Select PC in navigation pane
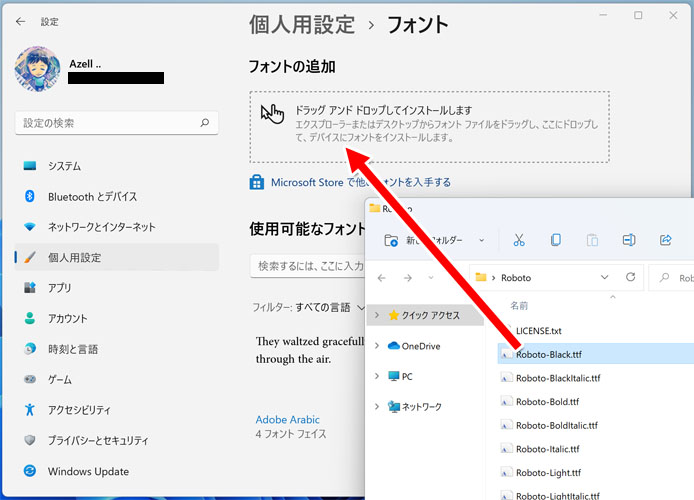Viewport: 694px width, 500px height. (400, 377)
